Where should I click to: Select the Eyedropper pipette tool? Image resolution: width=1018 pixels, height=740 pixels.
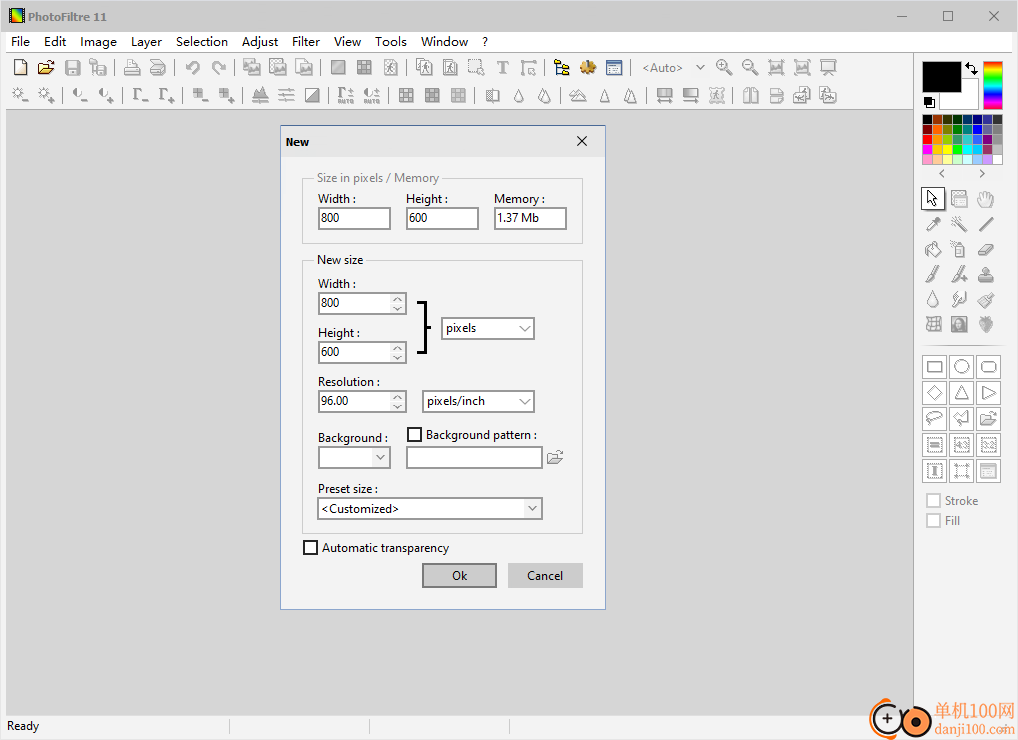click(x=933, y=225)
